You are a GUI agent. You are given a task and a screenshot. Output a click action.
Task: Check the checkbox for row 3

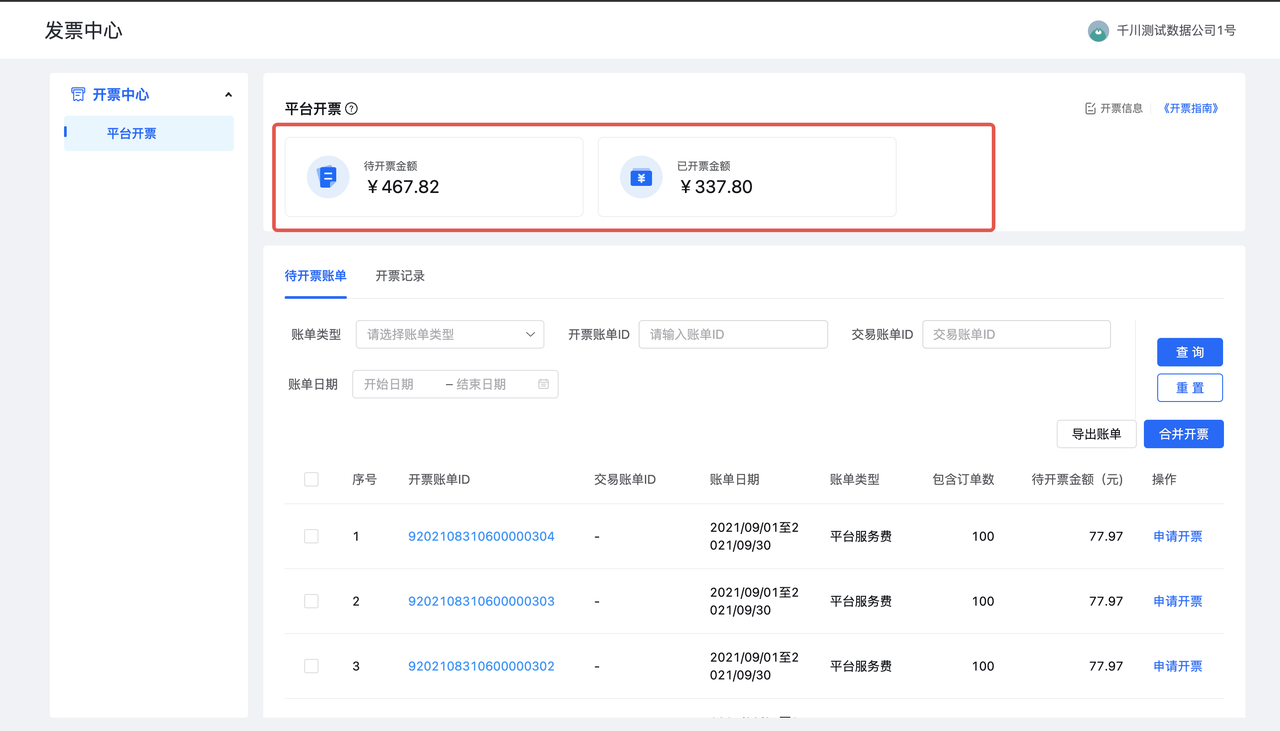click(x=311, y=666)
